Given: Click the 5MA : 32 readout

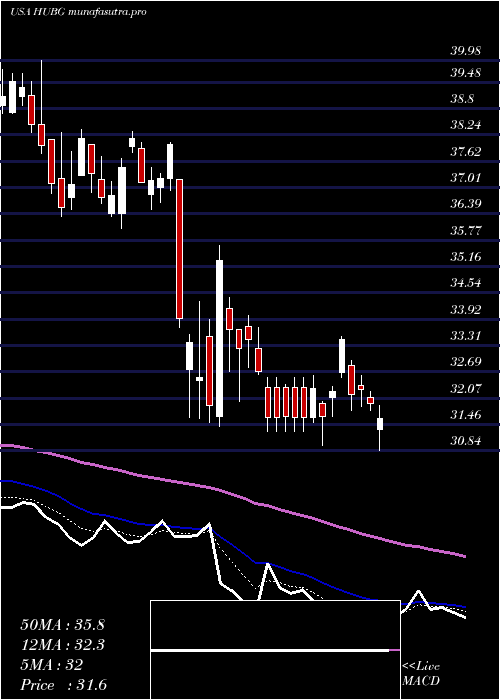Looking at the screenshot, I should coord(51,665).
